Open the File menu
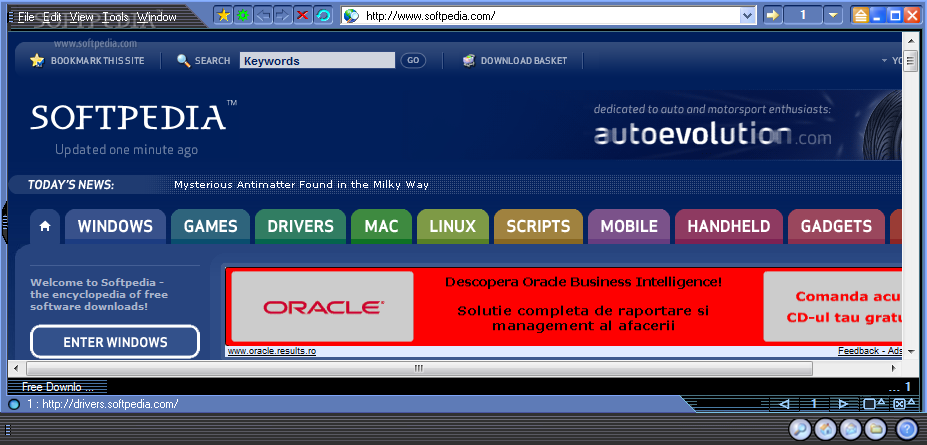 pyautogui.click(x=26, y=17)
